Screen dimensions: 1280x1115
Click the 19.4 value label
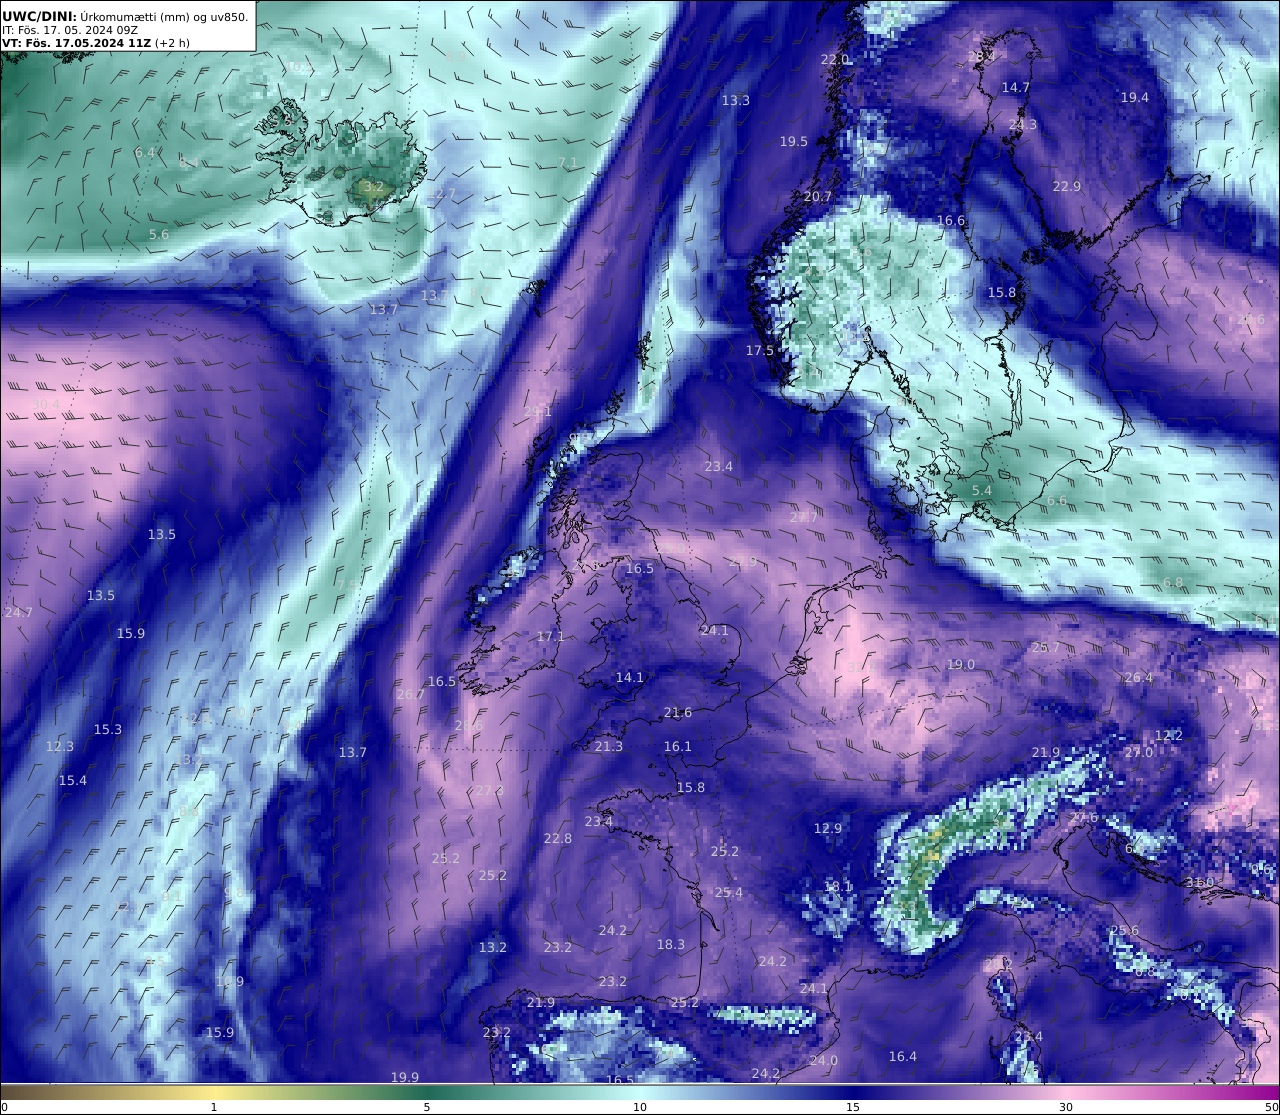[1135, 97]
